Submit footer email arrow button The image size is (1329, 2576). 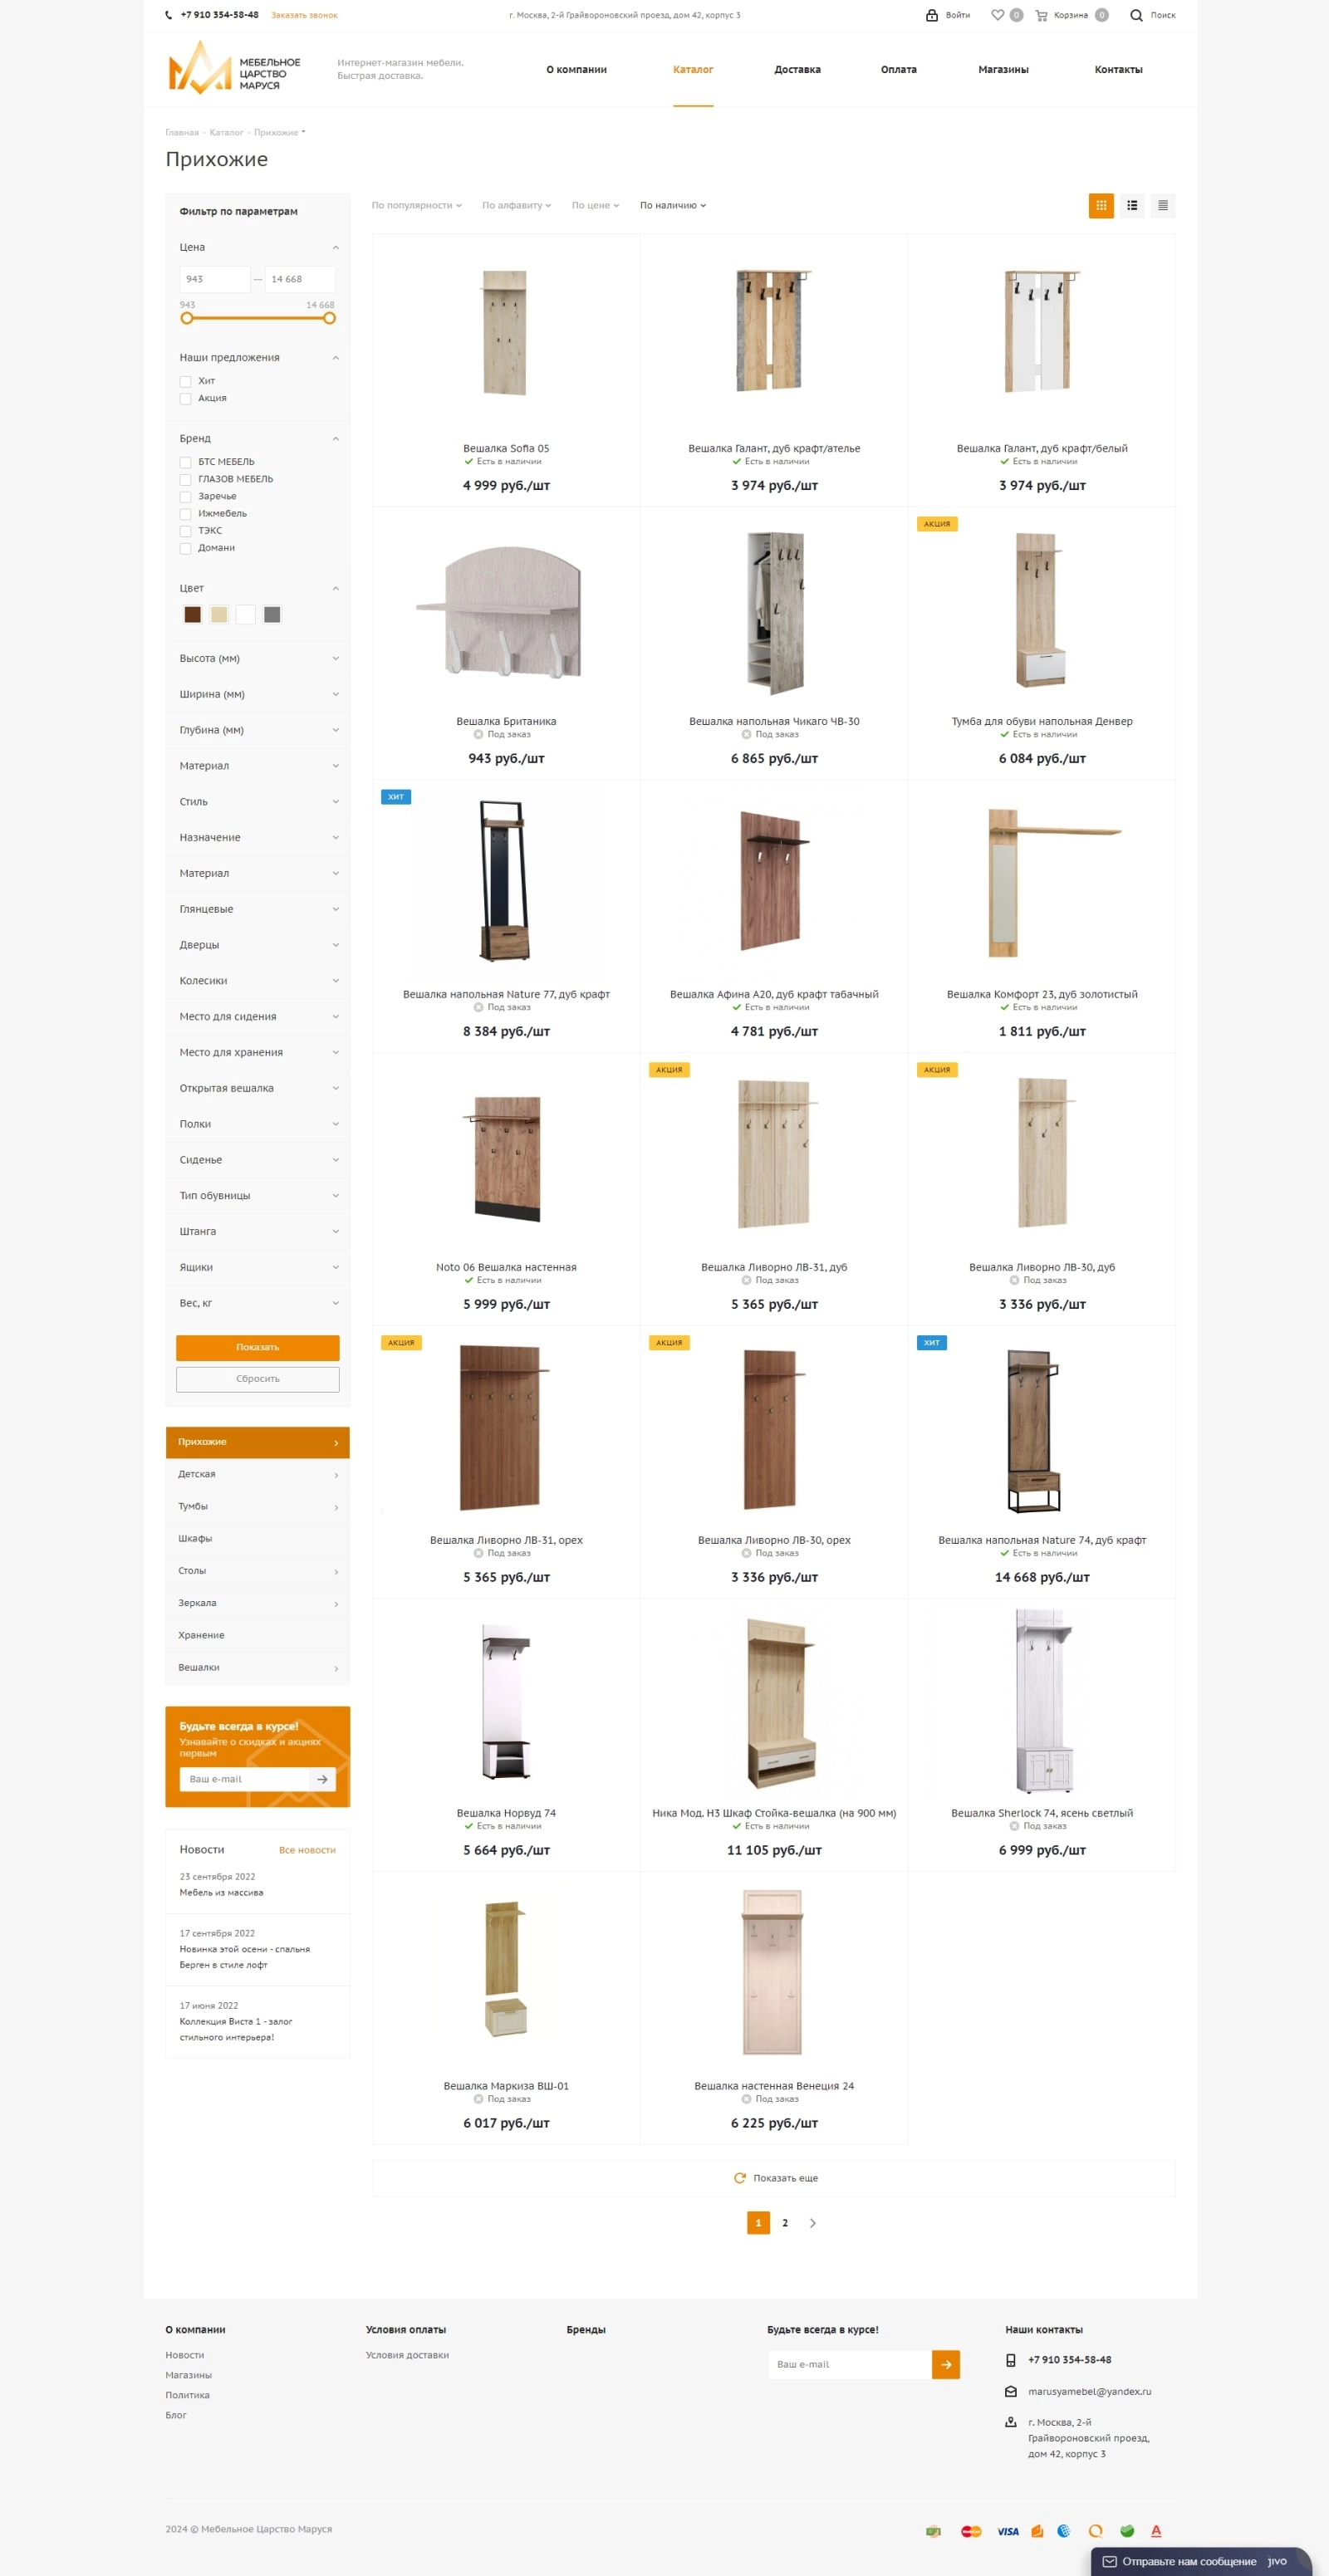[x=945, y=2364]
